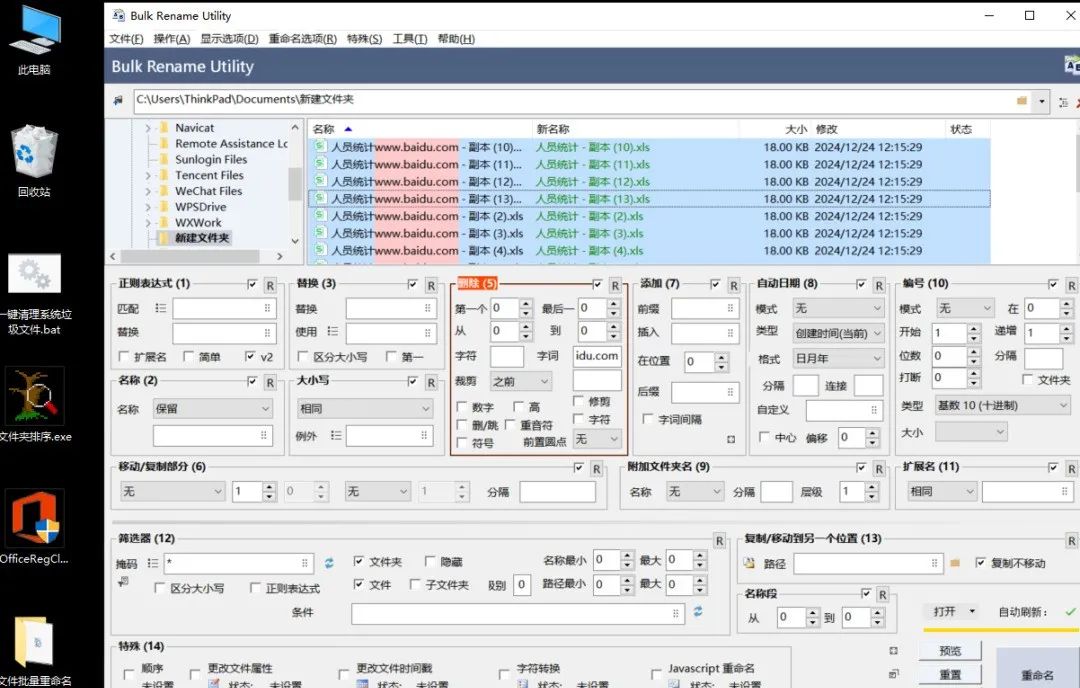Uncheck the v2 checkbox
Viewport: 1080px width, 688px height.
coord(250,357)
